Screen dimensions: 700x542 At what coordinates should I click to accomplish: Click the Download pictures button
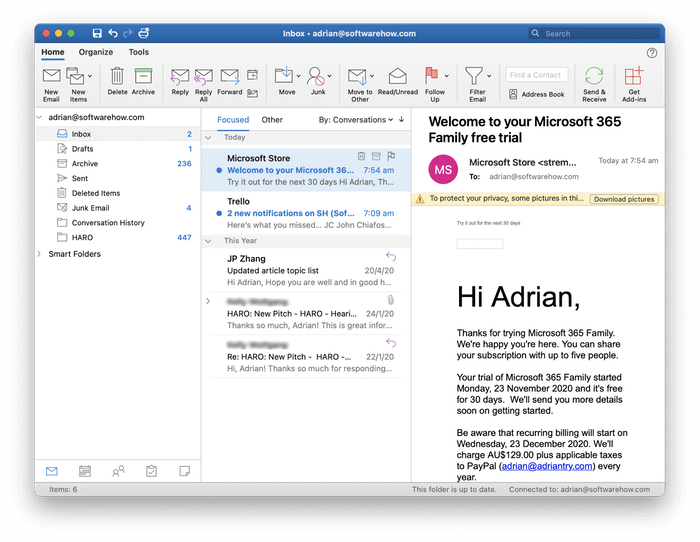coord(624,199)
